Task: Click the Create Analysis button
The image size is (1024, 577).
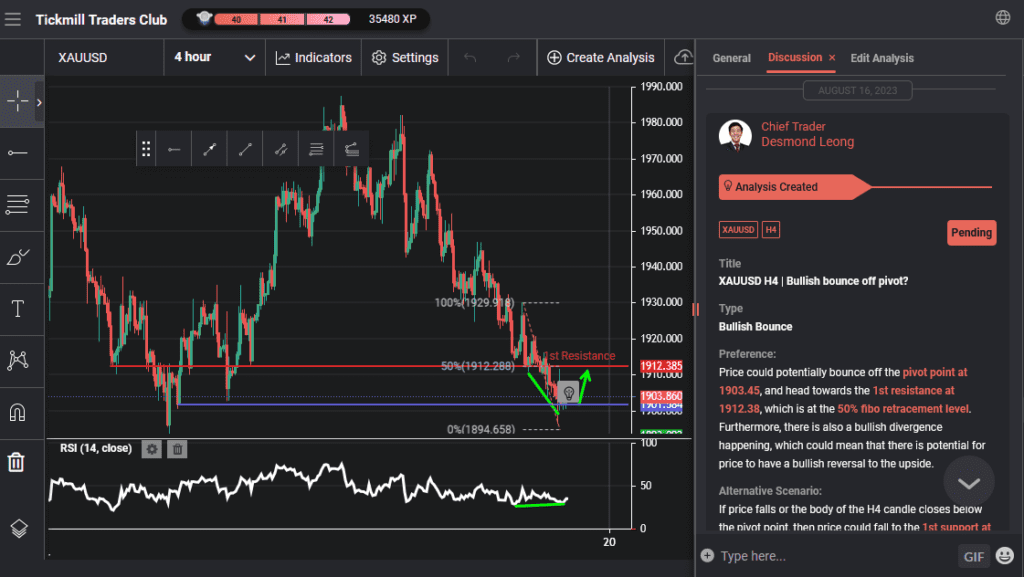Action: pos(600,57)
